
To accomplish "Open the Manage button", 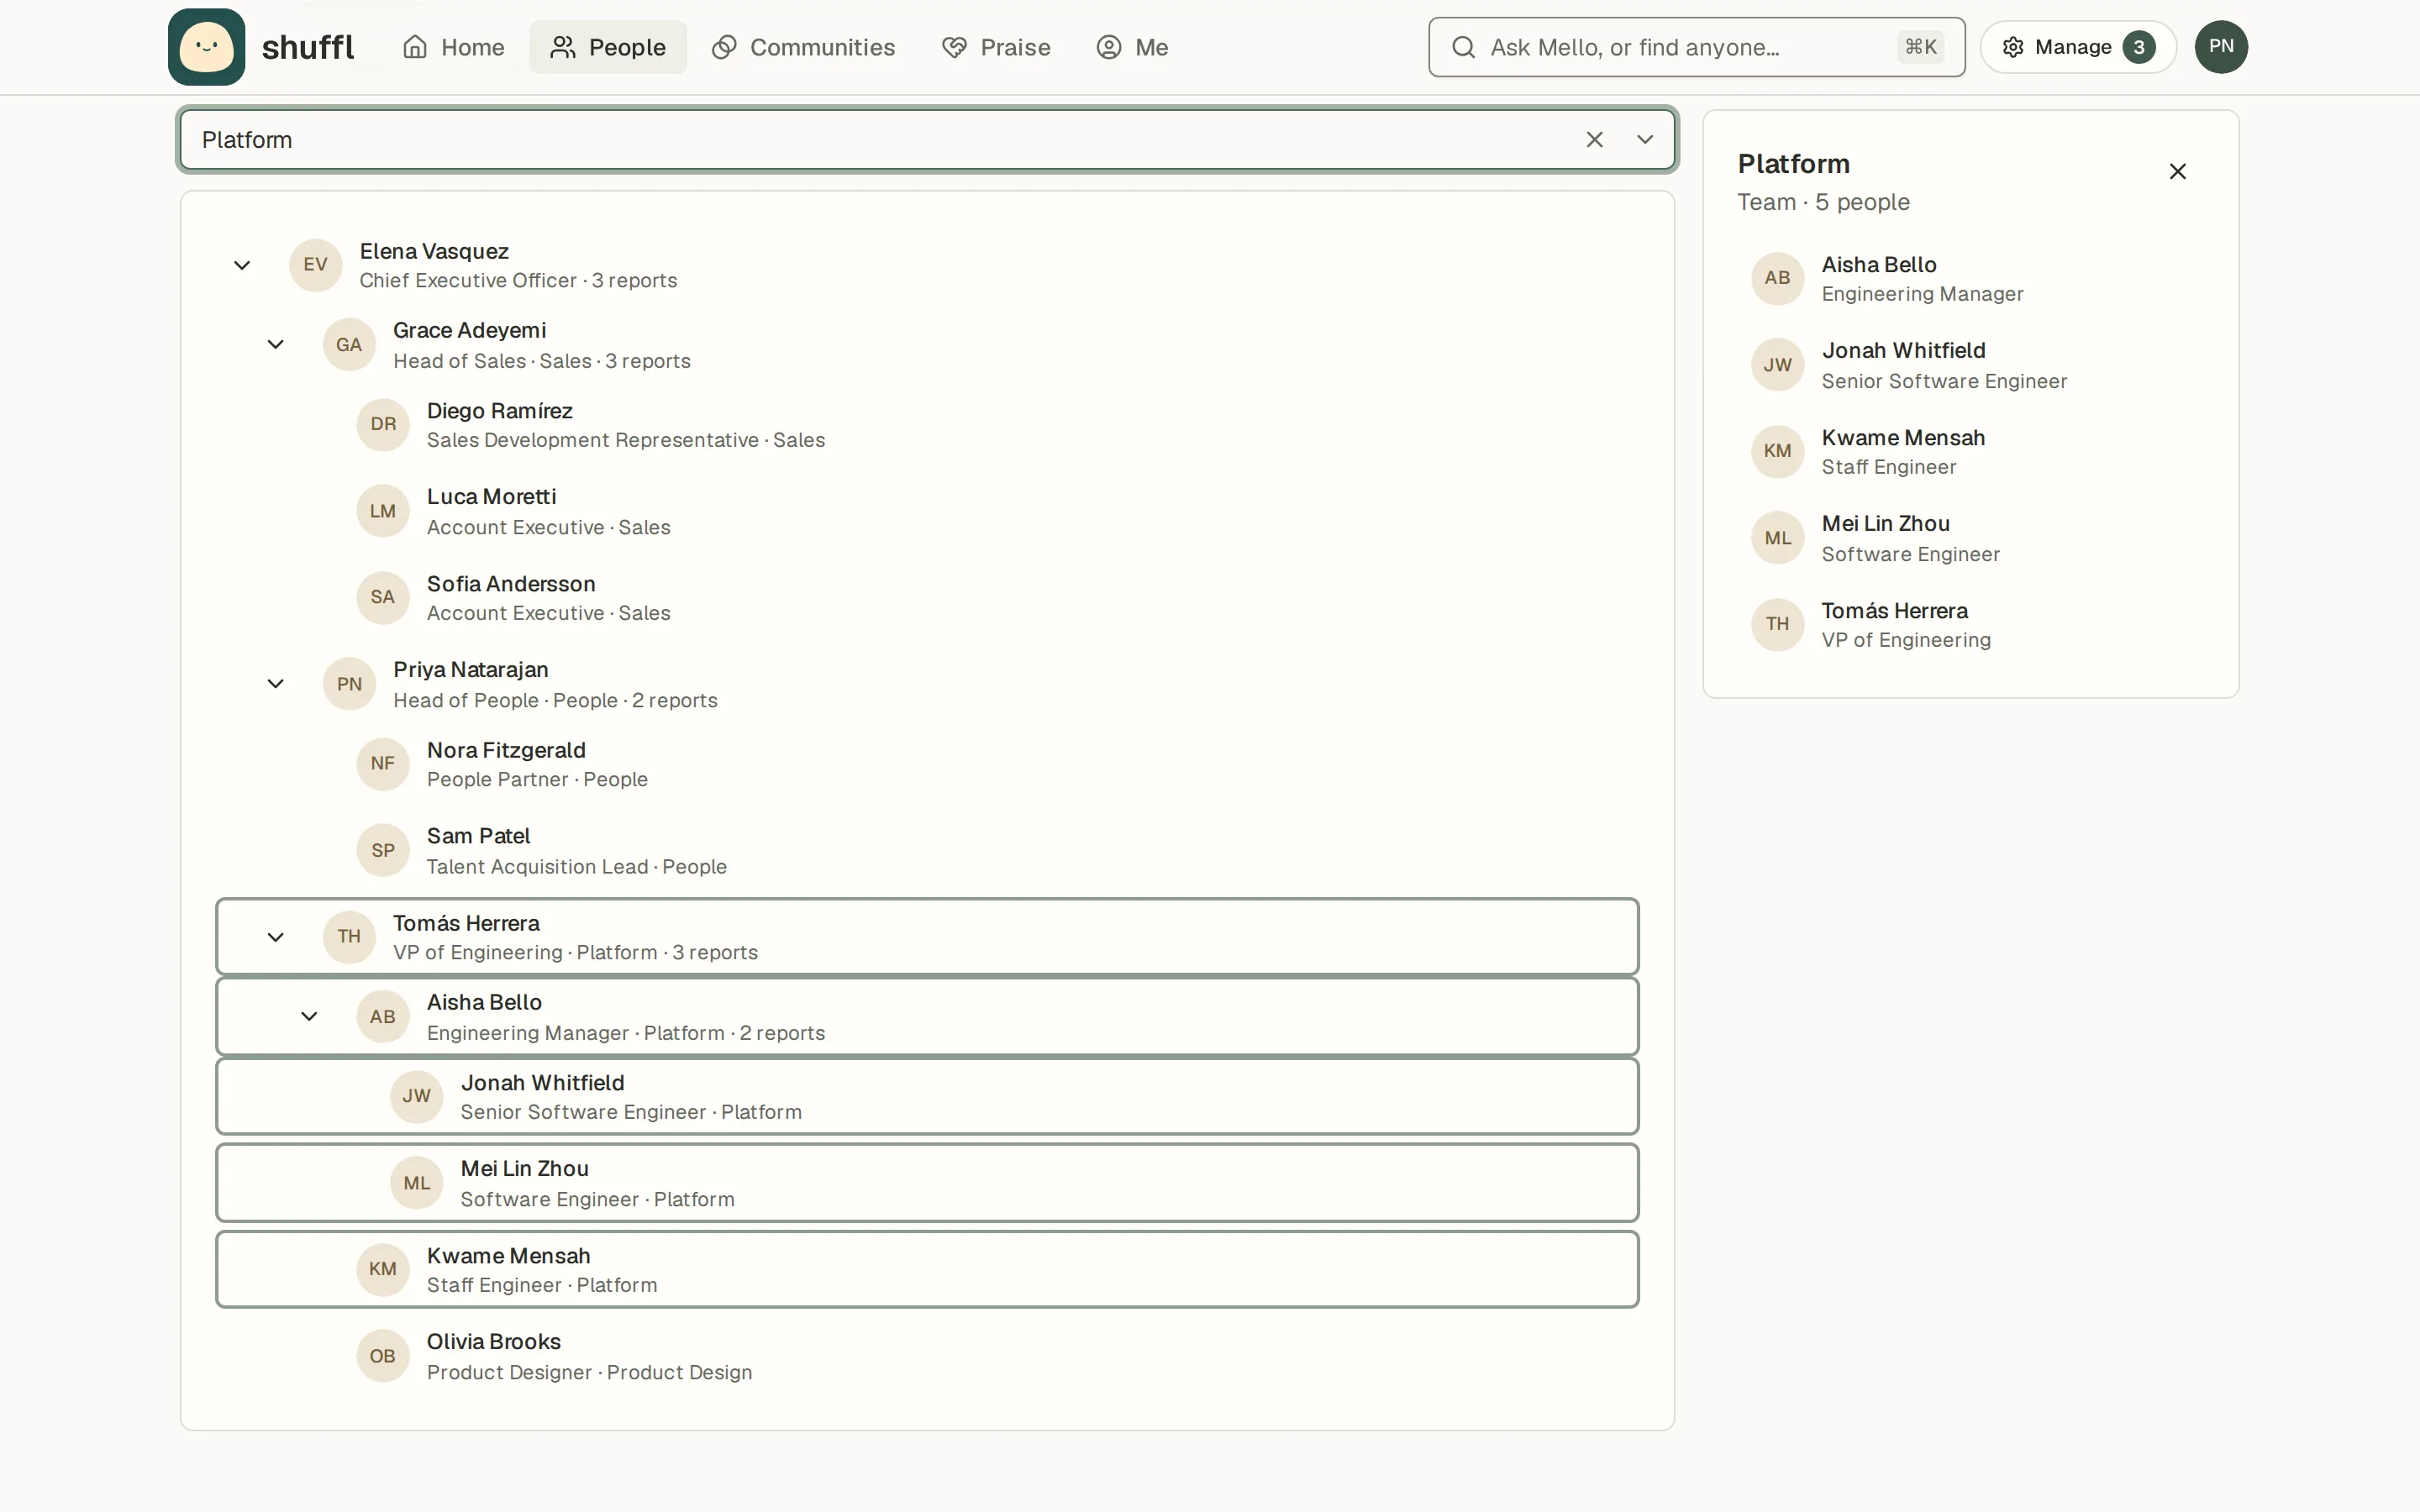I will [x=2077, y=47].
